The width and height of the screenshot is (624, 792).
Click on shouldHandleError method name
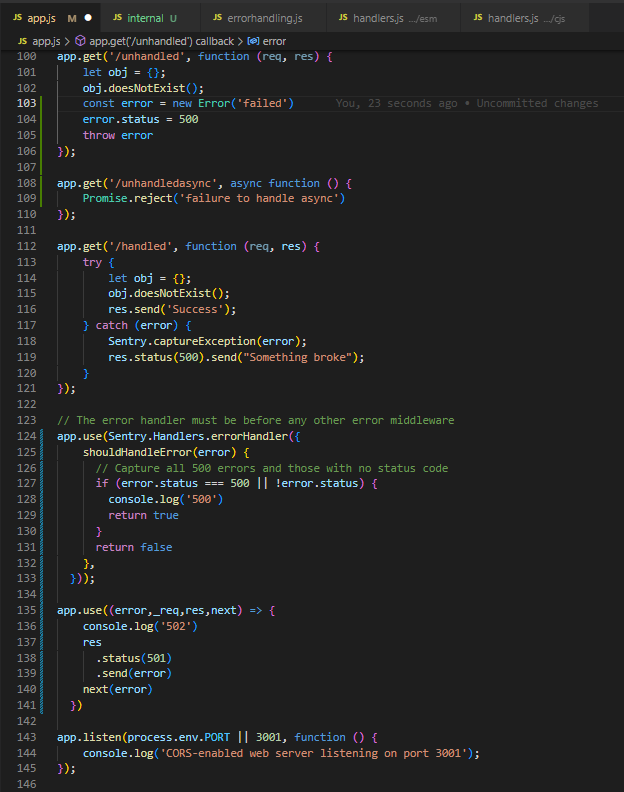(137, 452)
